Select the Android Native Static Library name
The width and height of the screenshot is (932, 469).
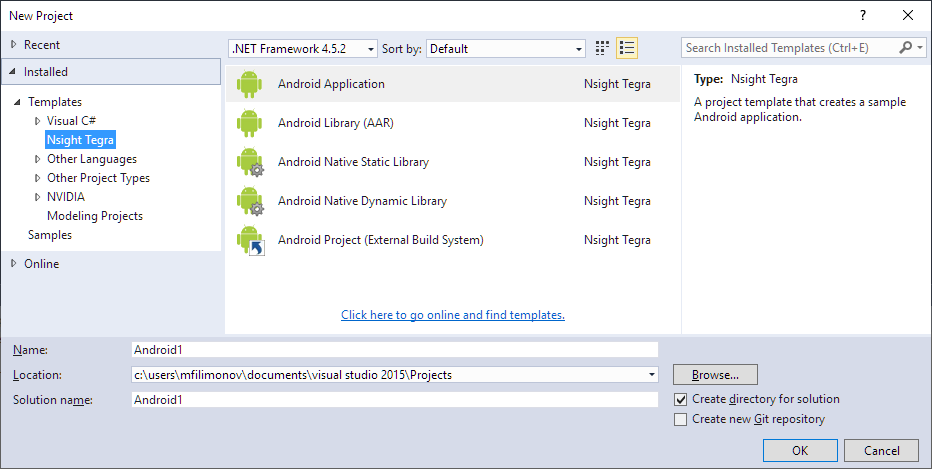coord(353,162)
